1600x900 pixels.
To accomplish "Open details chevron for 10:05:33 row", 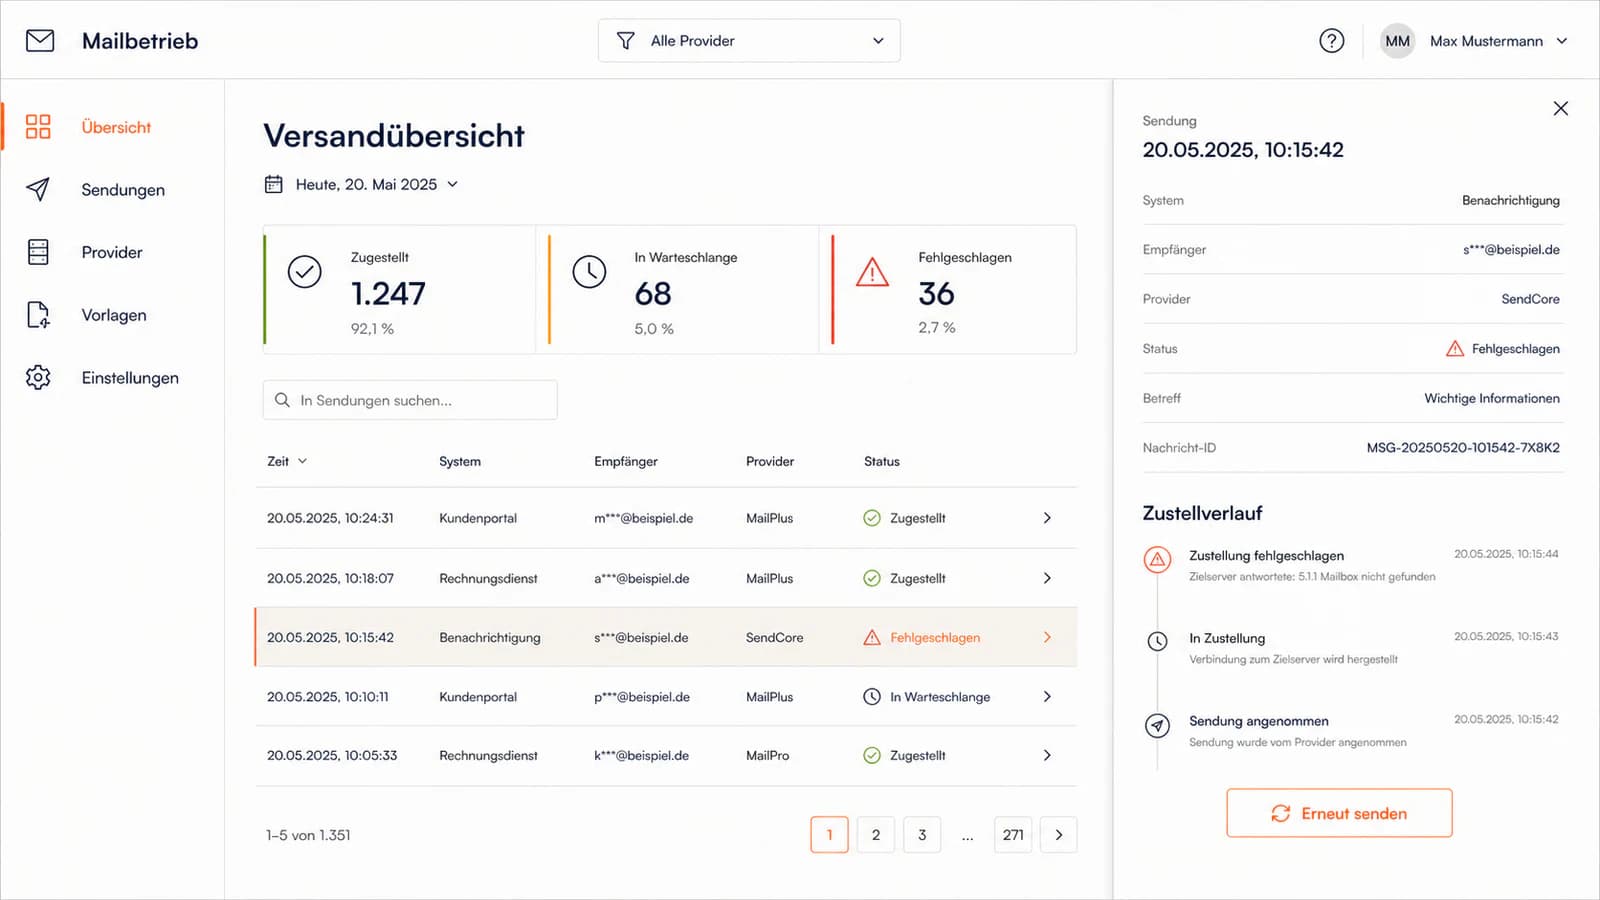I will tap(1047, 755).
